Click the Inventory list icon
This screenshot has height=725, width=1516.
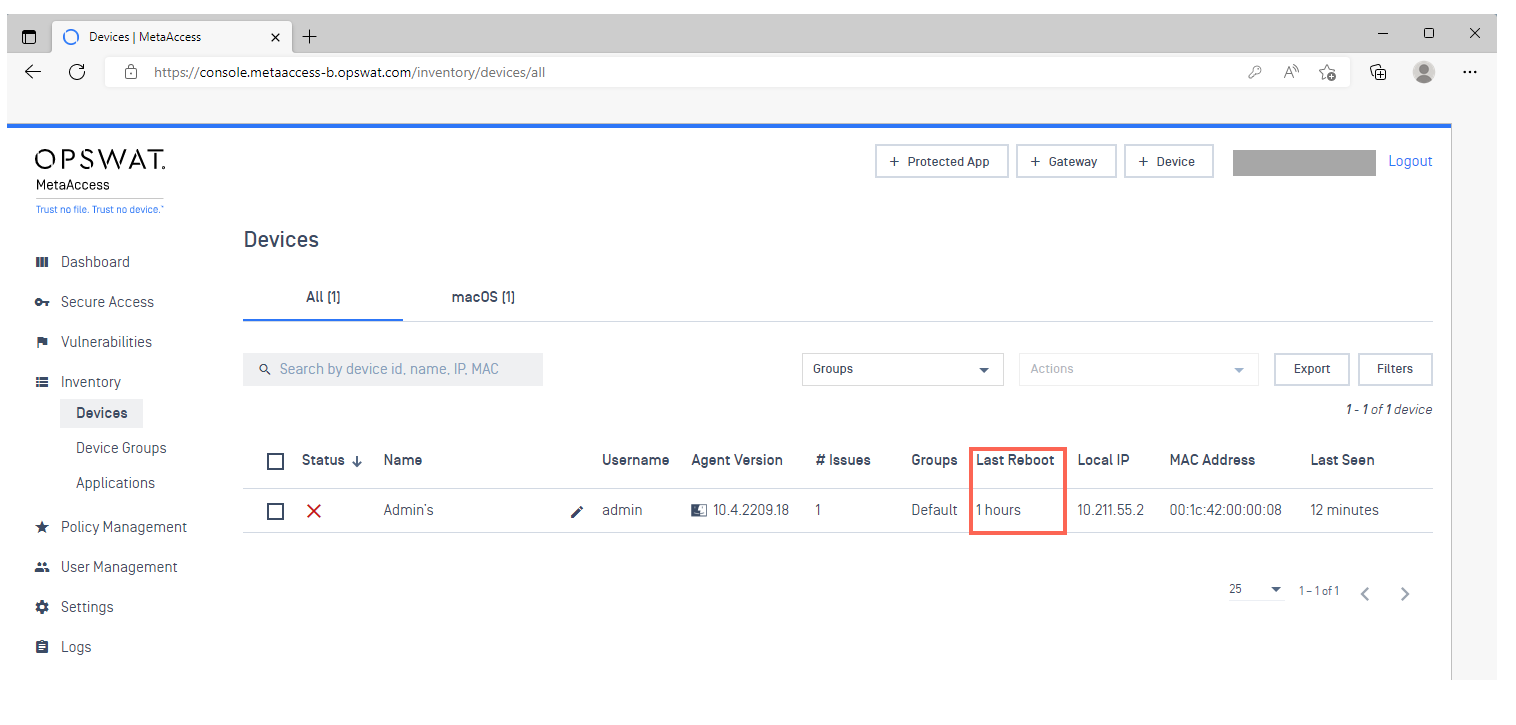click(42, 382)
